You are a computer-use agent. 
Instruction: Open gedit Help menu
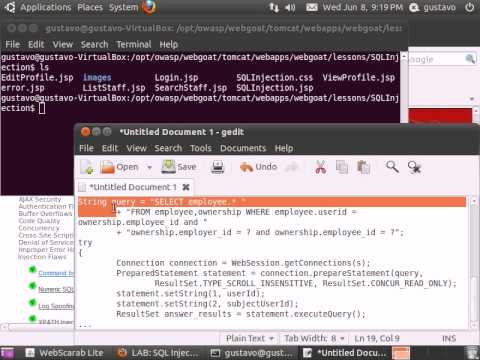point(284,148)
